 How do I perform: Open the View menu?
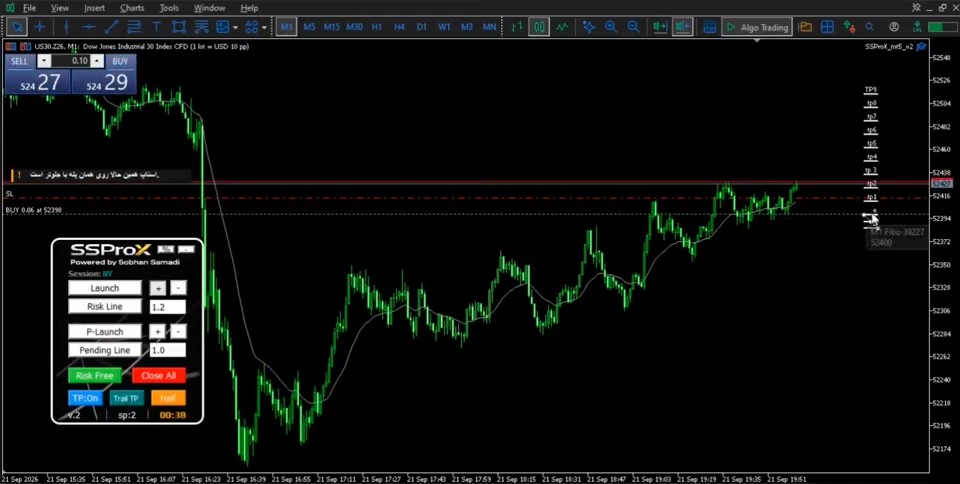click(60, 8)
